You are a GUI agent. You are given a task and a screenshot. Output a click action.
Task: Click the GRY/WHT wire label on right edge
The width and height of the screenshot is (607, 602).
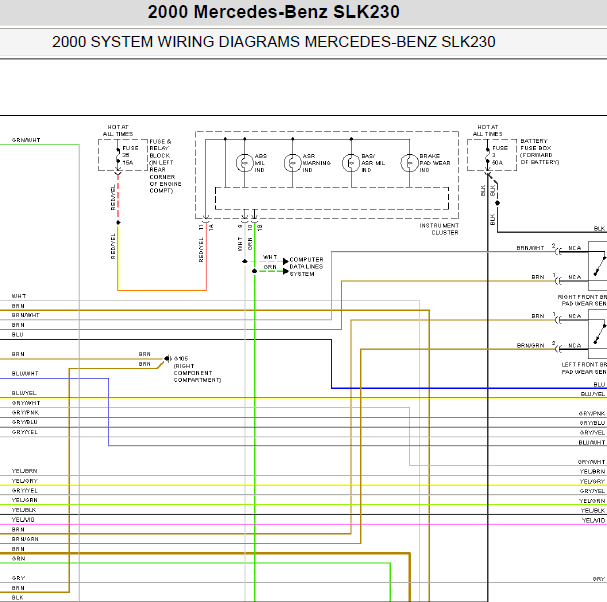coord(591,462)
